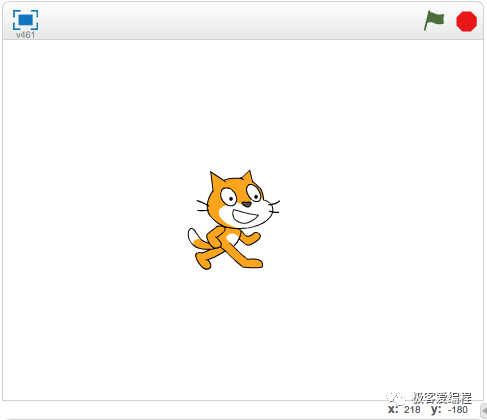Click the red stop sign button
487x420 pixels.
[466, 21]
